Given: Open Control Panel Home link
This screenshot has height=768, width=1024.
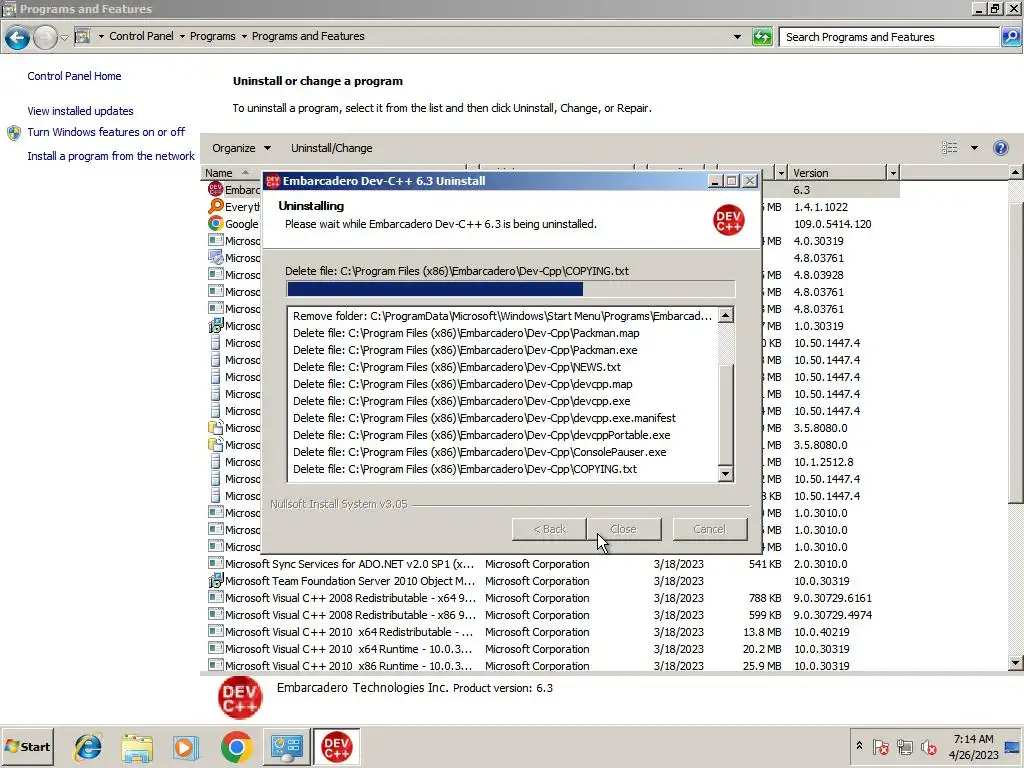Looking at the screenshot, I should [x=74, y=76].
